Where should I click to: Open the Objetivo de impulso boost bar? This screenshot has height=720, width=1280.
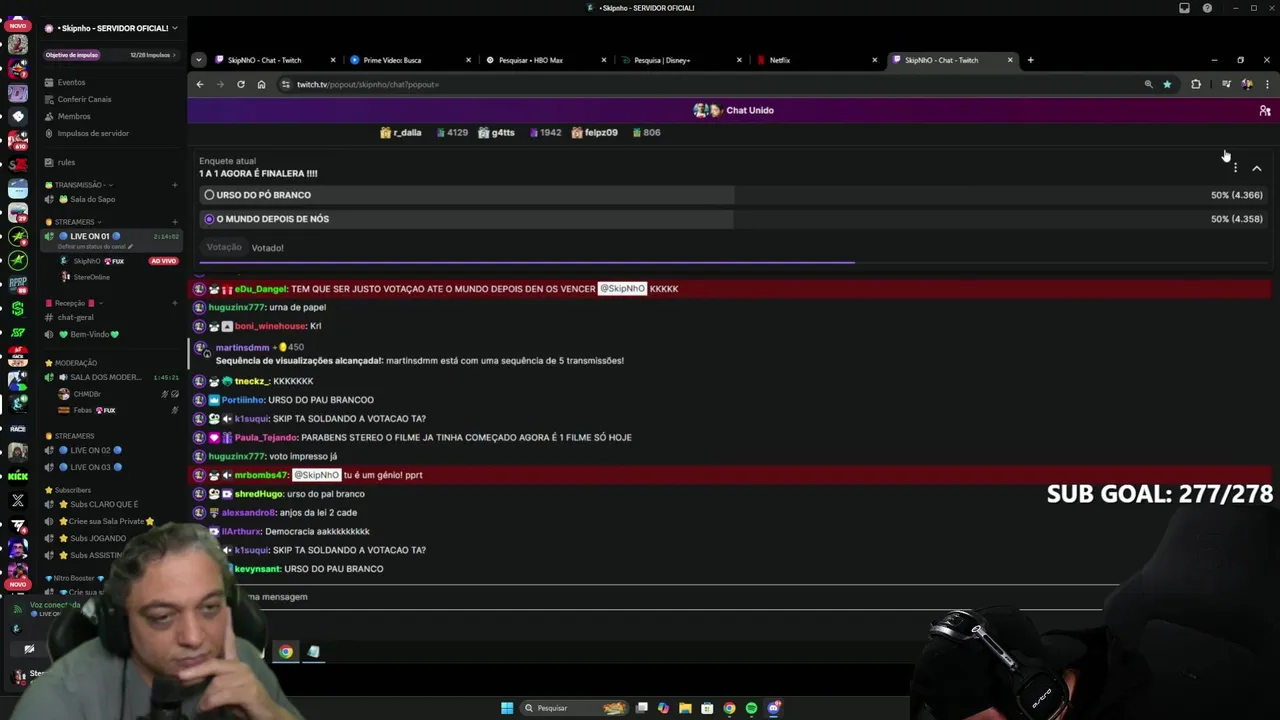pyautogui.click(x=110, y=55)
